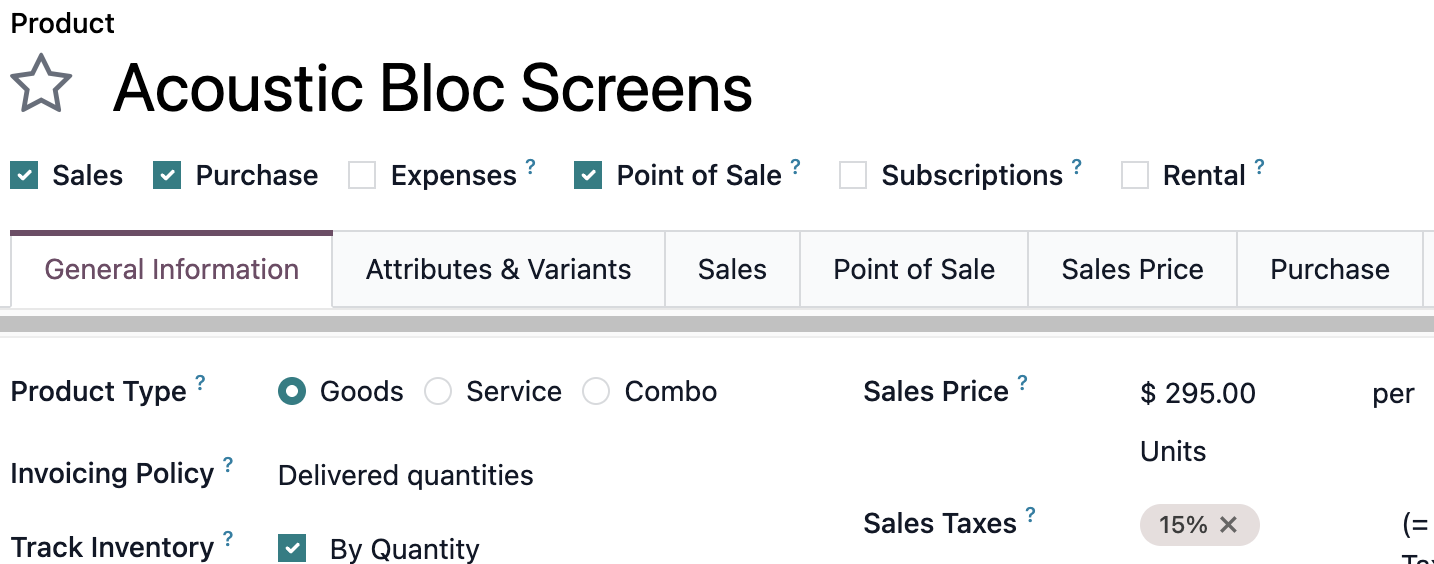Image resolution: width=1434 pixels, height=564 pixels.
Task: Choose the Combo product type
Action: click(596, 391)
